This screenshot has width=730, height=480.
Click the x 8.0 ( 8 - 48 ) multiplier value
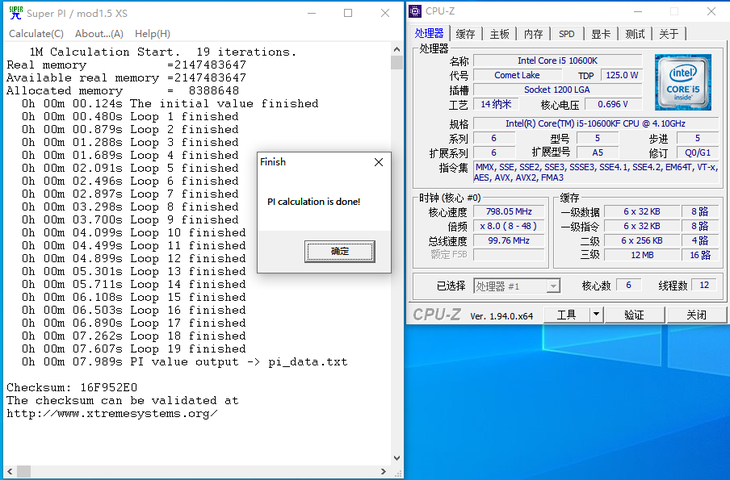click(x=509, y=226)
